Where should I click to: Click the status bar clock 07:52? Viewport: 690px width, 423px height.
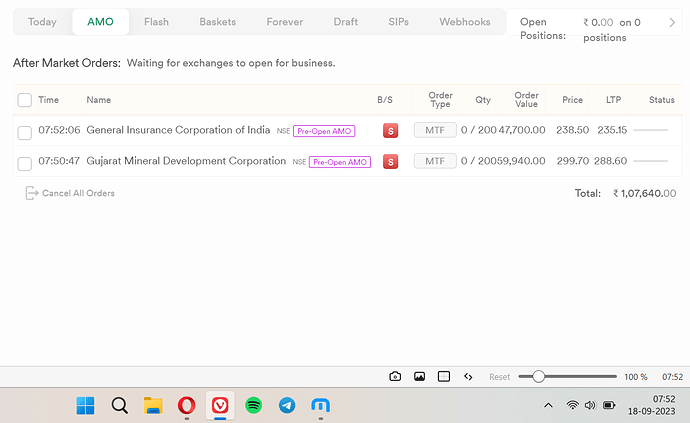pyautogui.click(x=672, y=377)
